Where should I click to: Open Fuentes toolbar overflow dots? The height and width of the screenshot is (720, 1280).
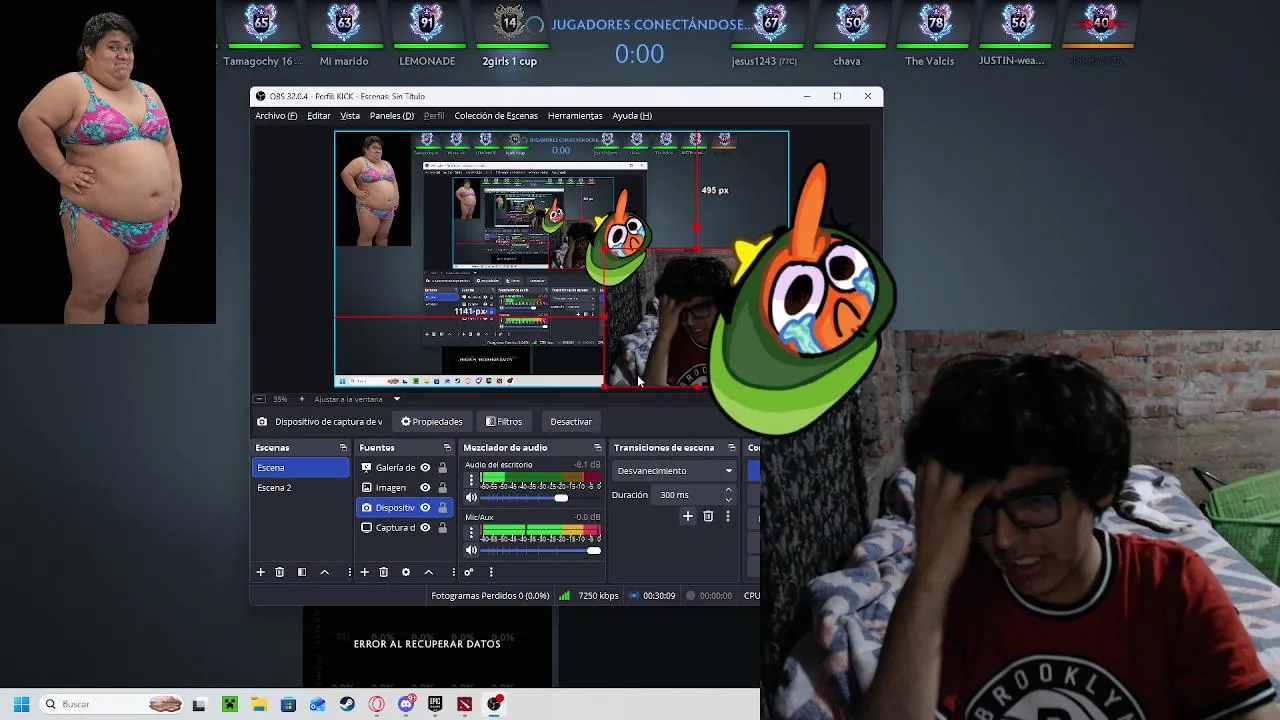pos(453,572)
